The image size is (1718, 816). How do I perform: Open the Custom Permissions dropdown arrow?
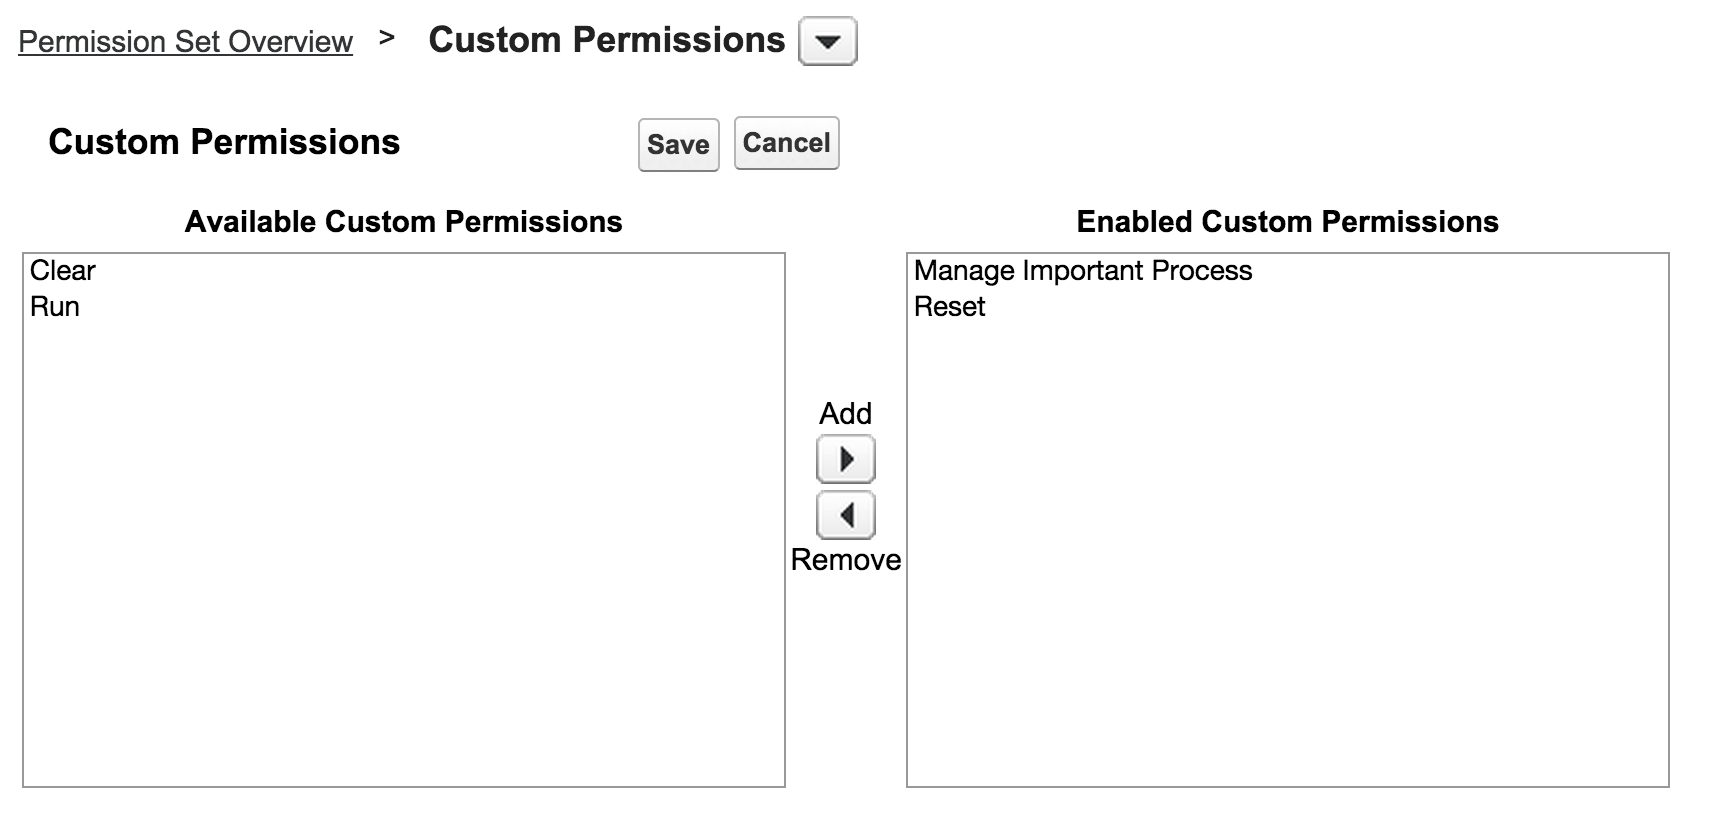[827, 42]
